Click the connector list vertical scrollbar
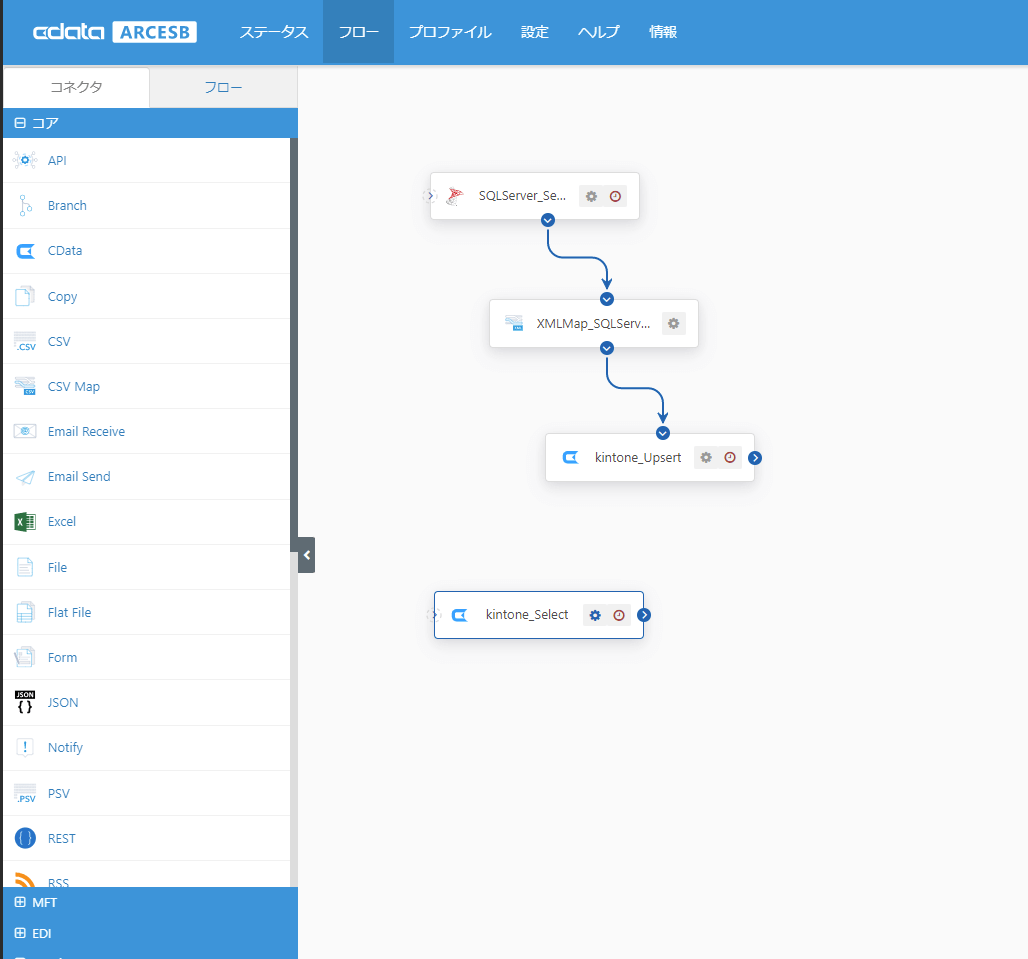 pos(294,345)
